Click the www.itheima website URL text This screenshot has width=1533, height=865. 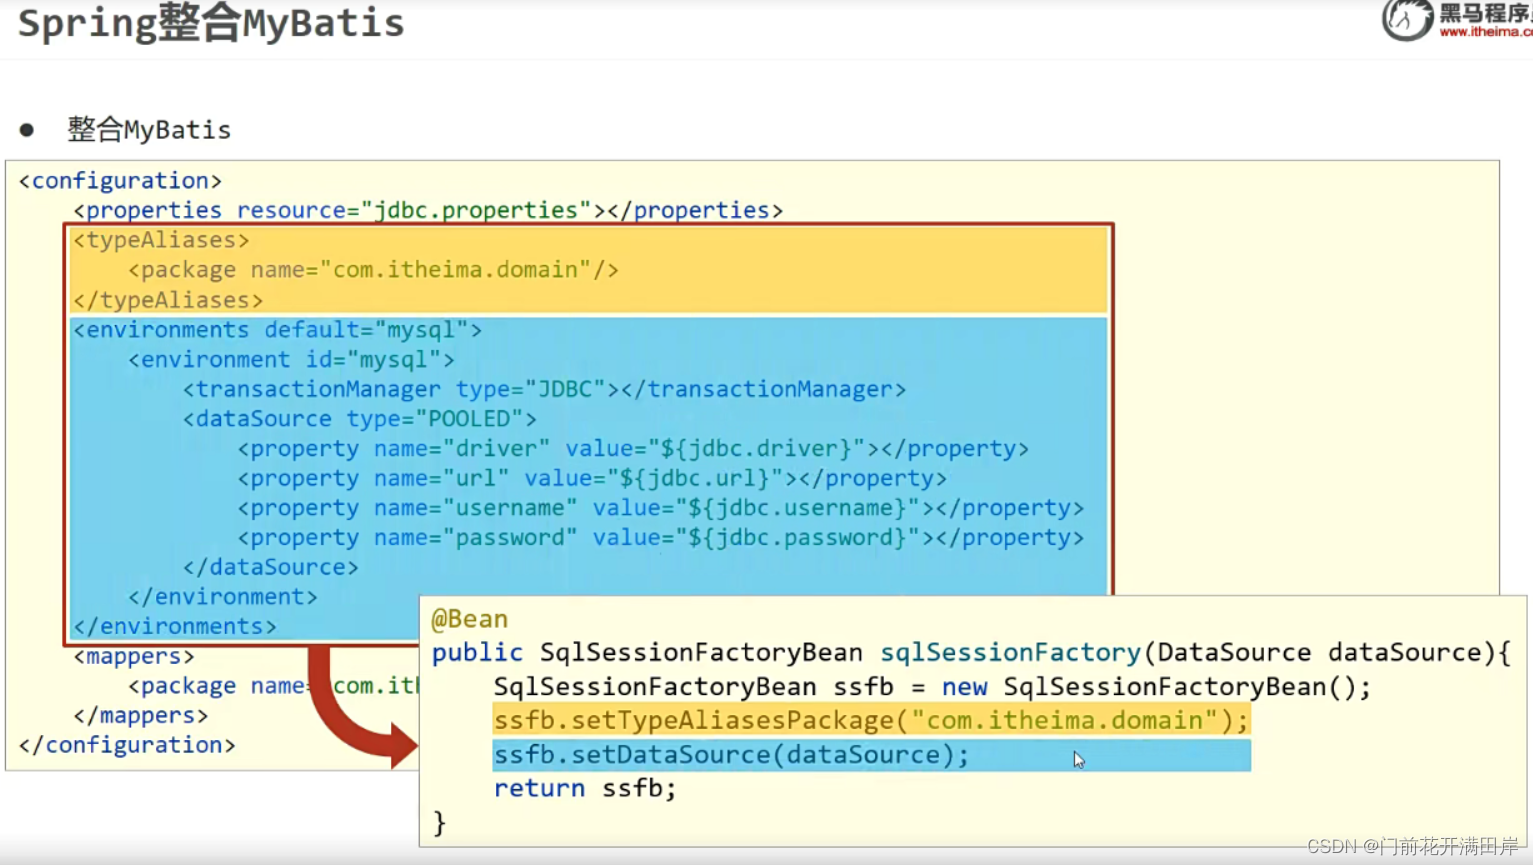tap(1486, 32)
